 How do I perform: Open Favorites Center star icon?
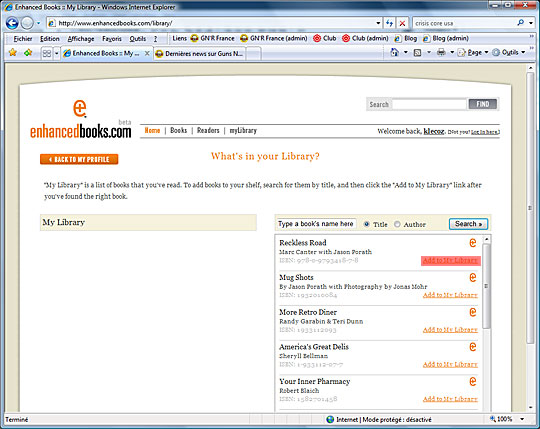pos(13,53)
